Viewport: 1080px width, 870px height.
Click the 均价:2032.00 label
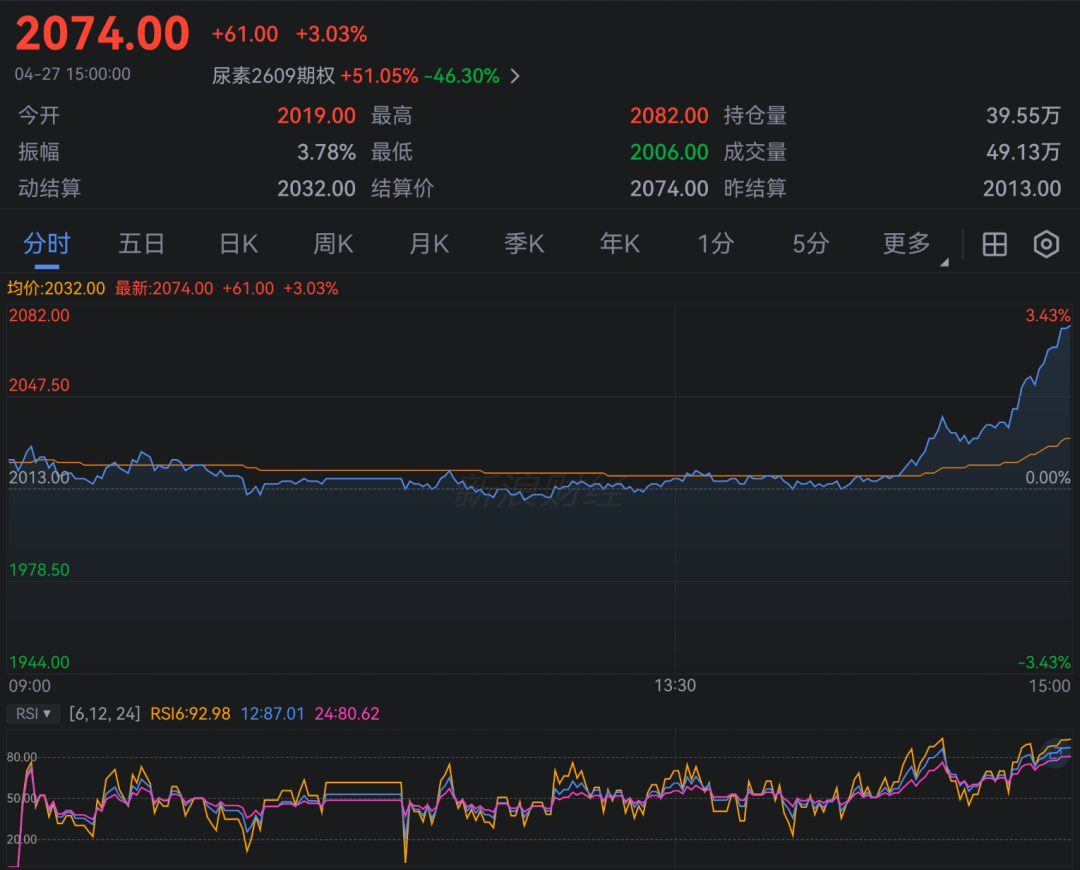pos(56,289)
